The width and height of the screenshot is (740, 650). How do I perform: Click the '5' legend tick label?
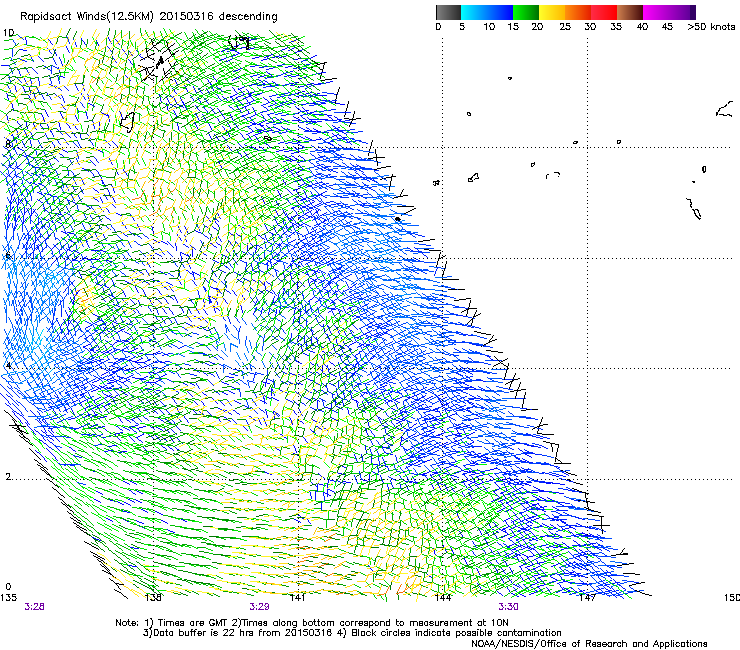(x=462, y=27)
